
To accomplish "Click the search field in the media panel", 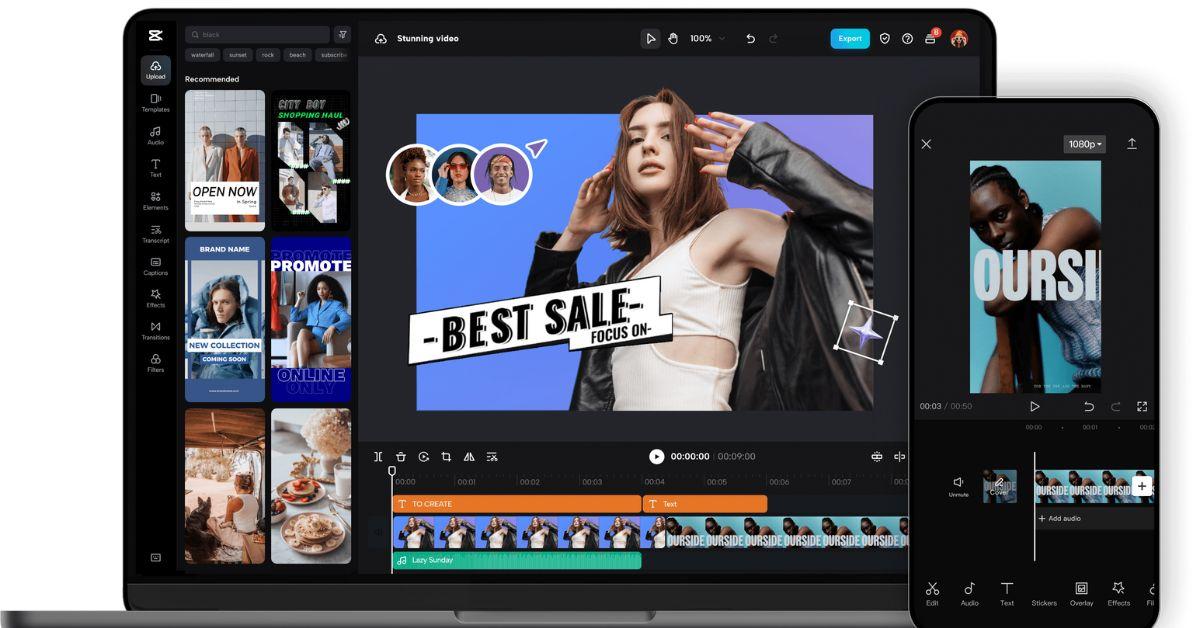I will pos(257,35).
